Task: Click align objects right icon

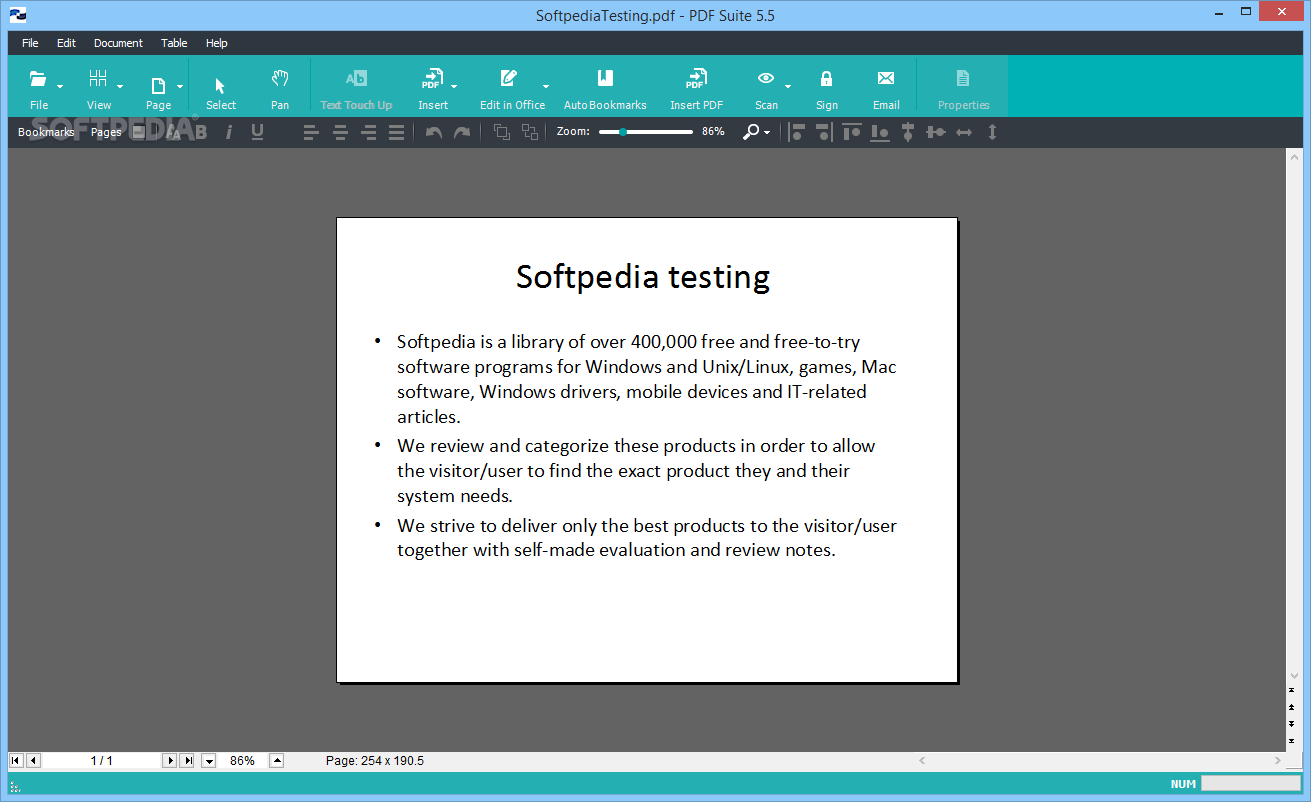Action: coord(823,132)
